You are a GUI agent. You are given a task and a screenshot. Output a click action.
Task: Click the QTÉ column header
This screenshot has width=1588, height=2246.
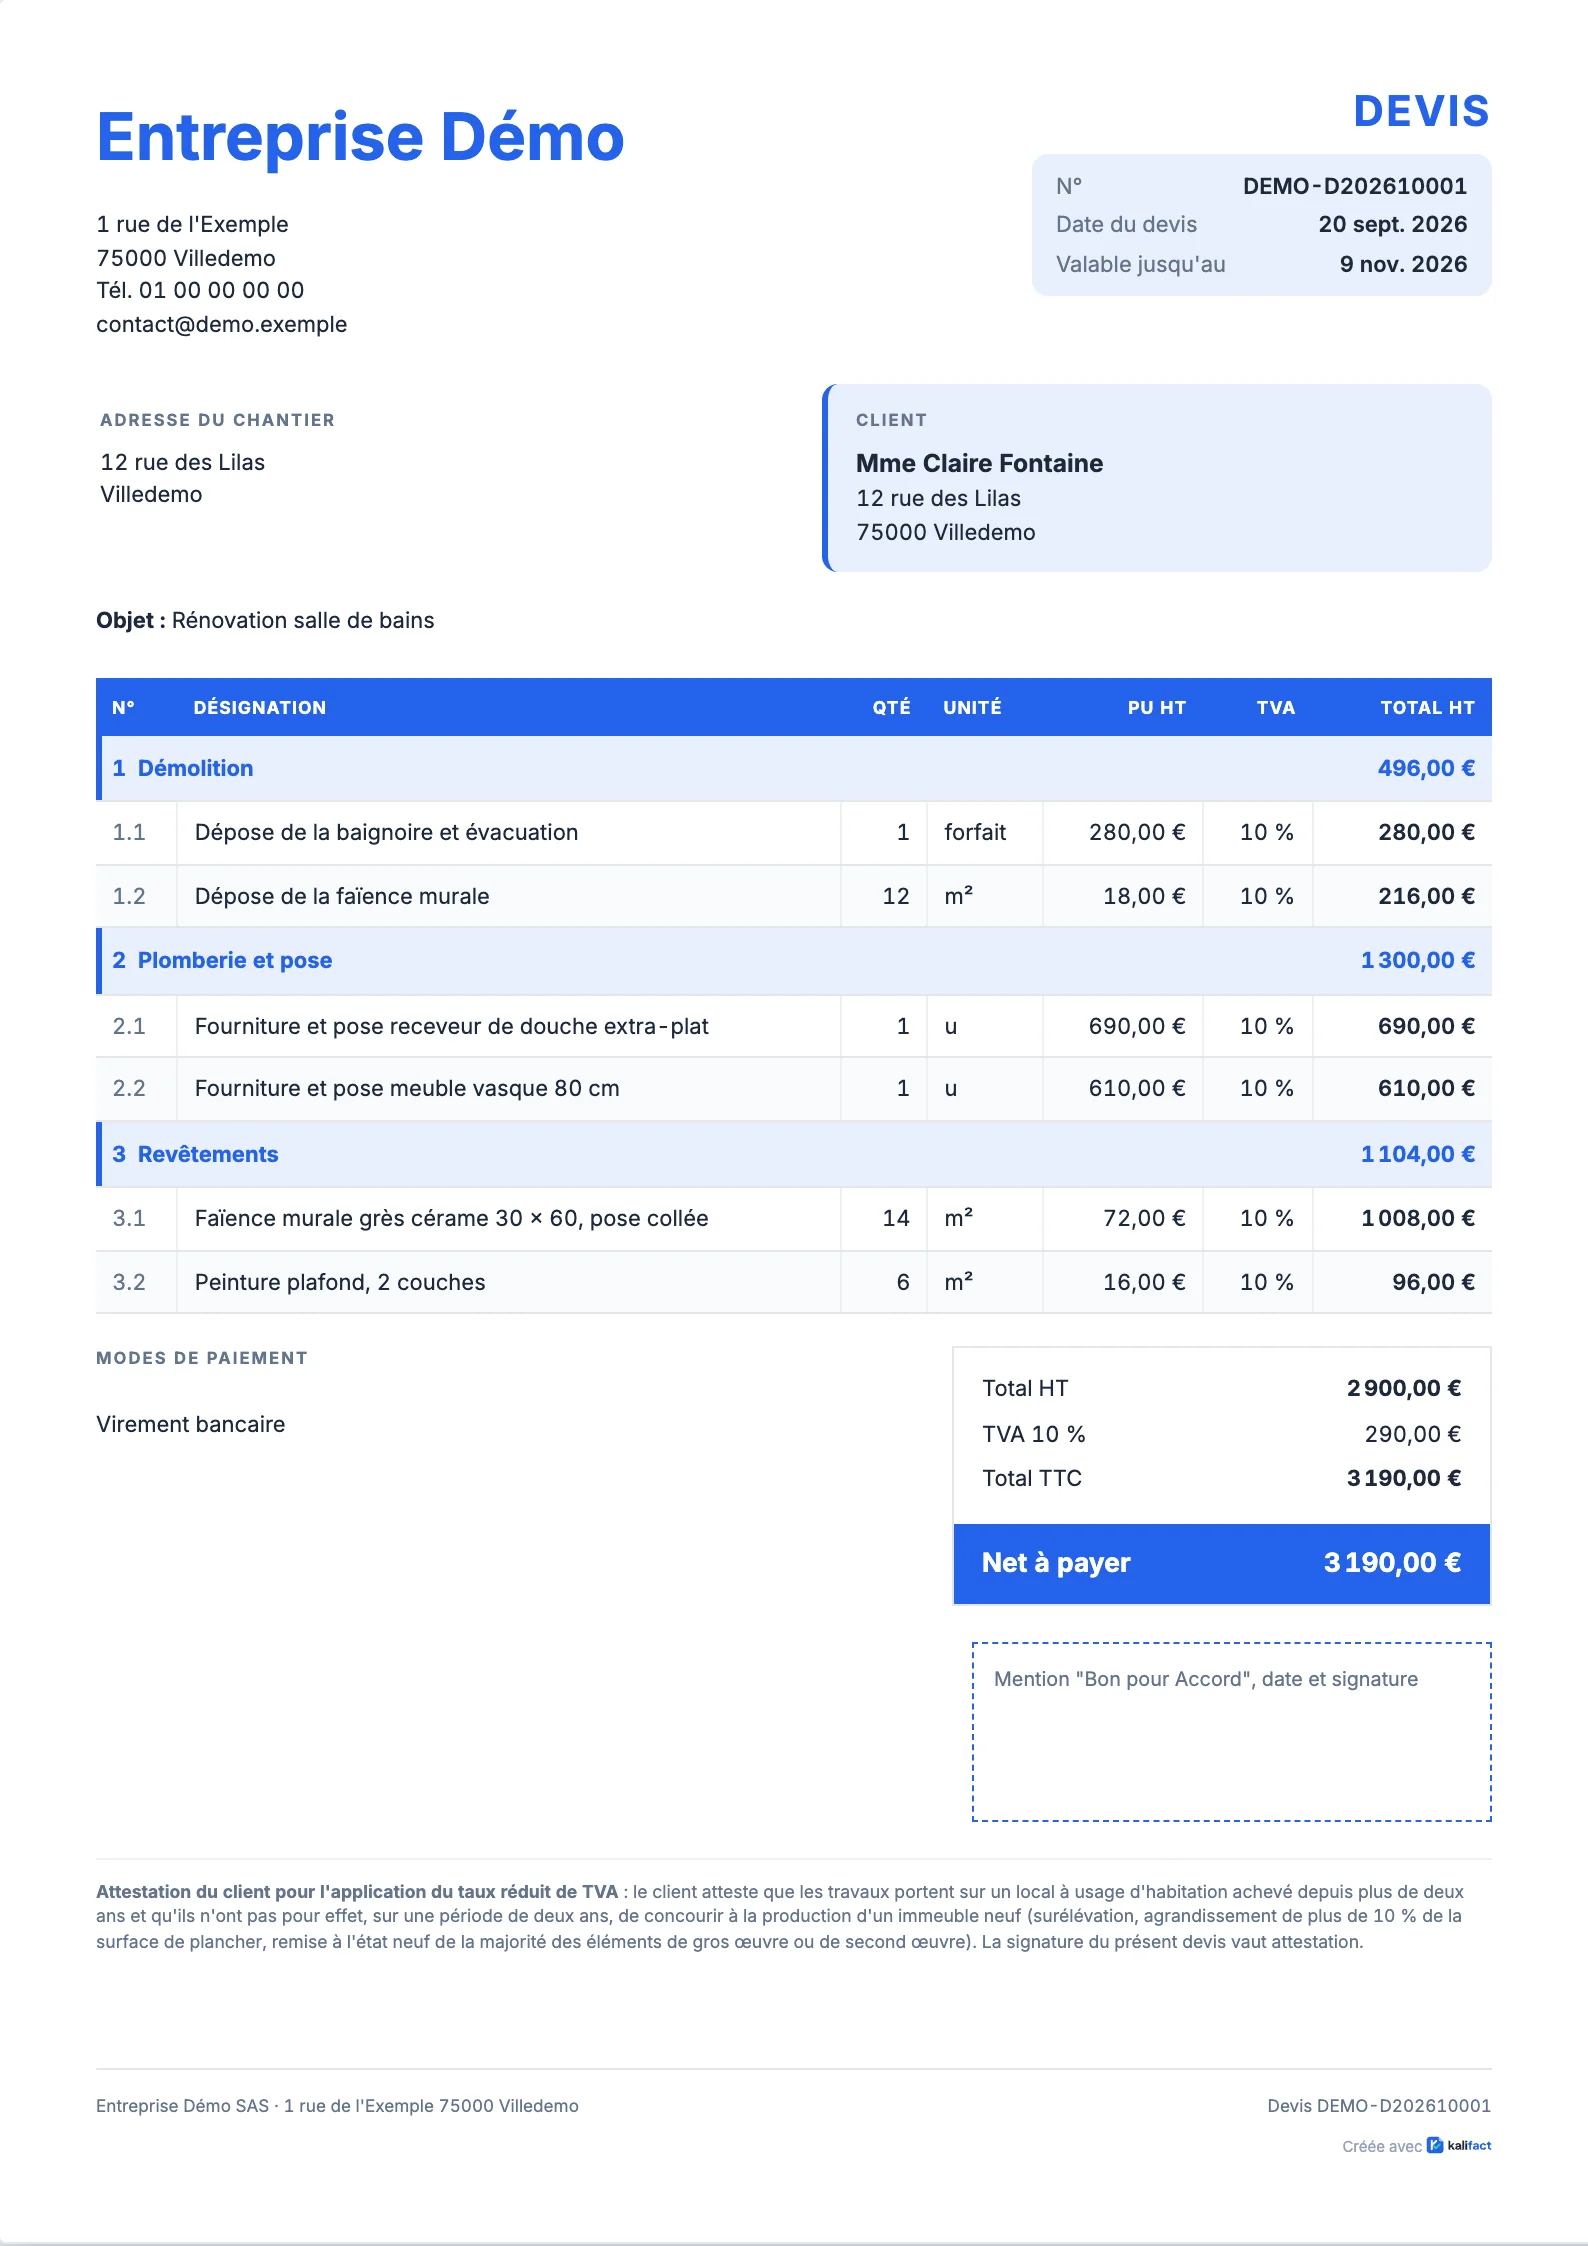(891, 707)
